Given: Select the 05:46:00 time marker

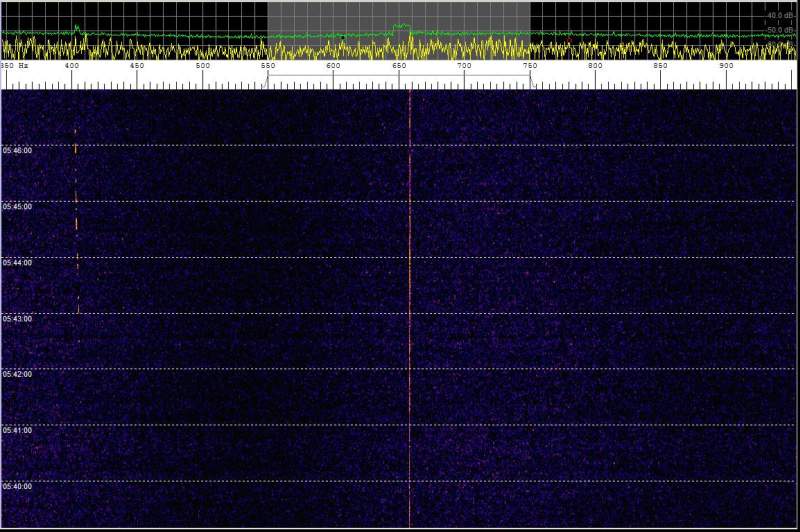Looking at the screenshot, I should (17, 151).
